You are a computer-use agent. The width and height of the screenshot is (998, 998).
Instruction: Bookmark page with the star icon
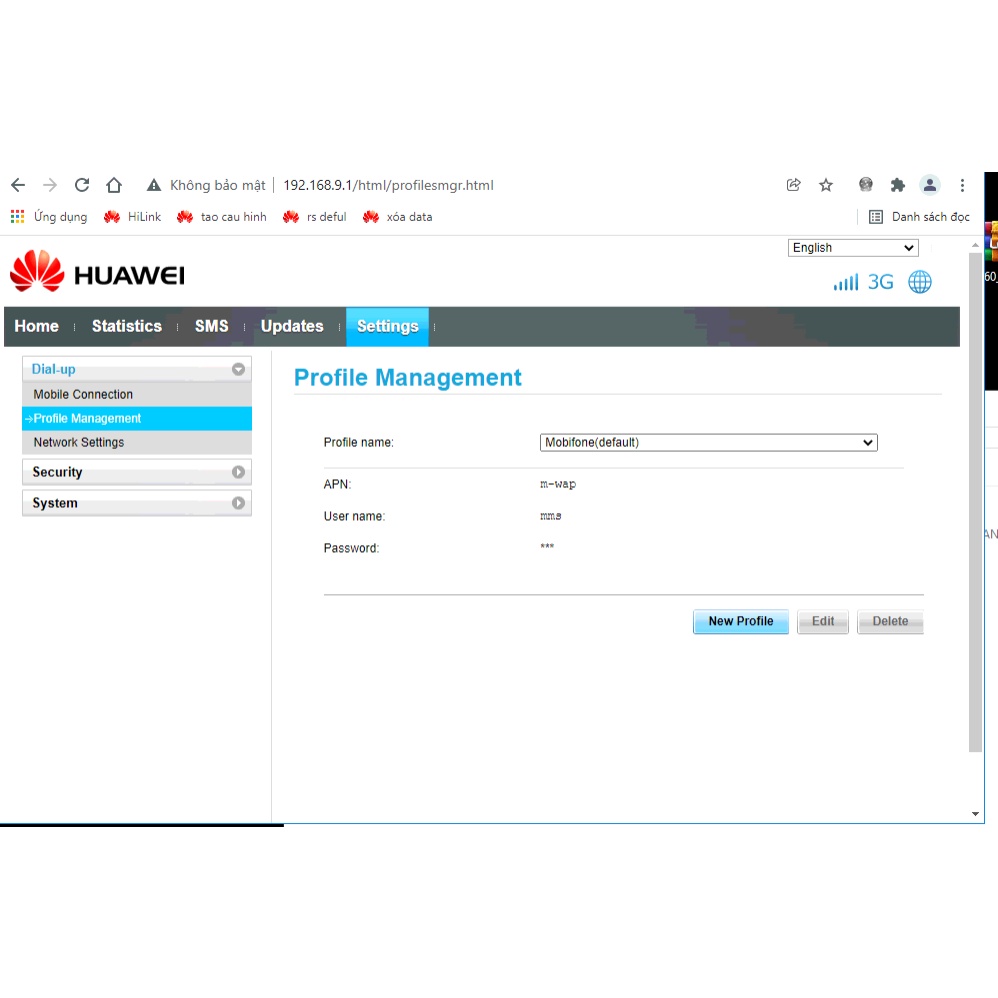click(x=826, y=185)
